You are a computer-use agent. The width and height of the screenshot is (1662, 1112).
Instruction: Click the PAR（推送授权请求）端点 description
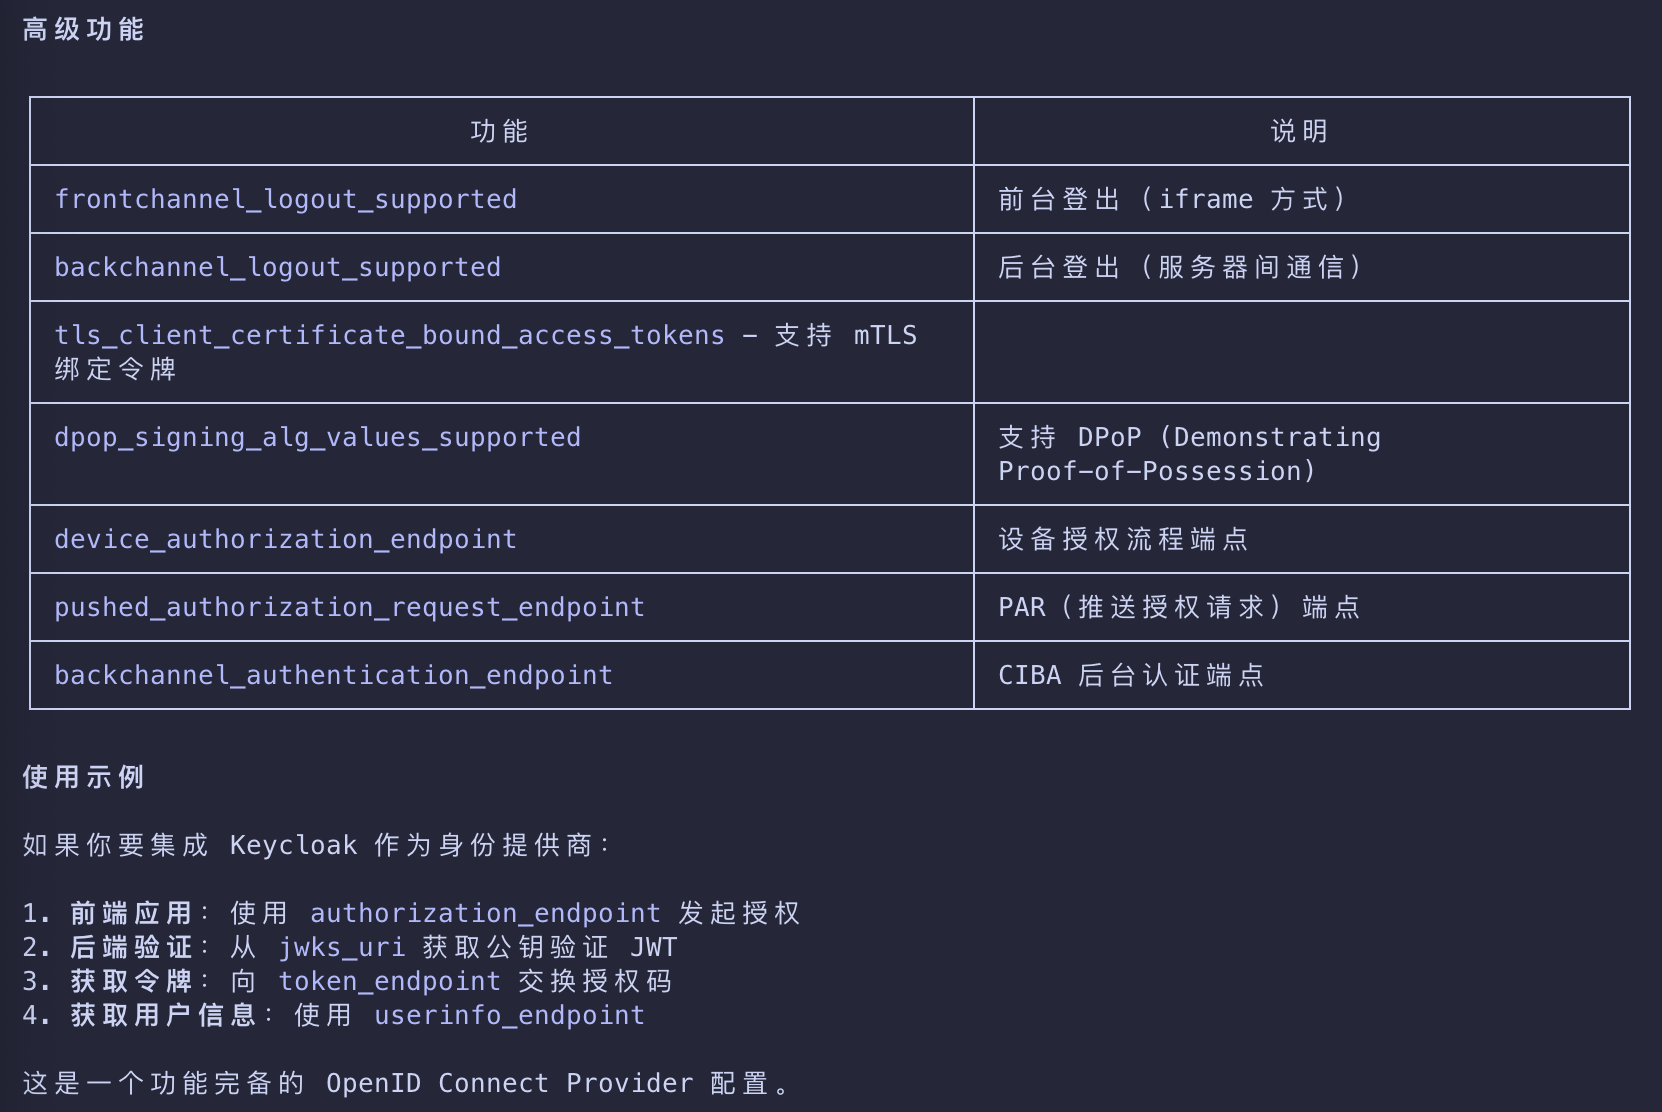(x=1180, y=607)
